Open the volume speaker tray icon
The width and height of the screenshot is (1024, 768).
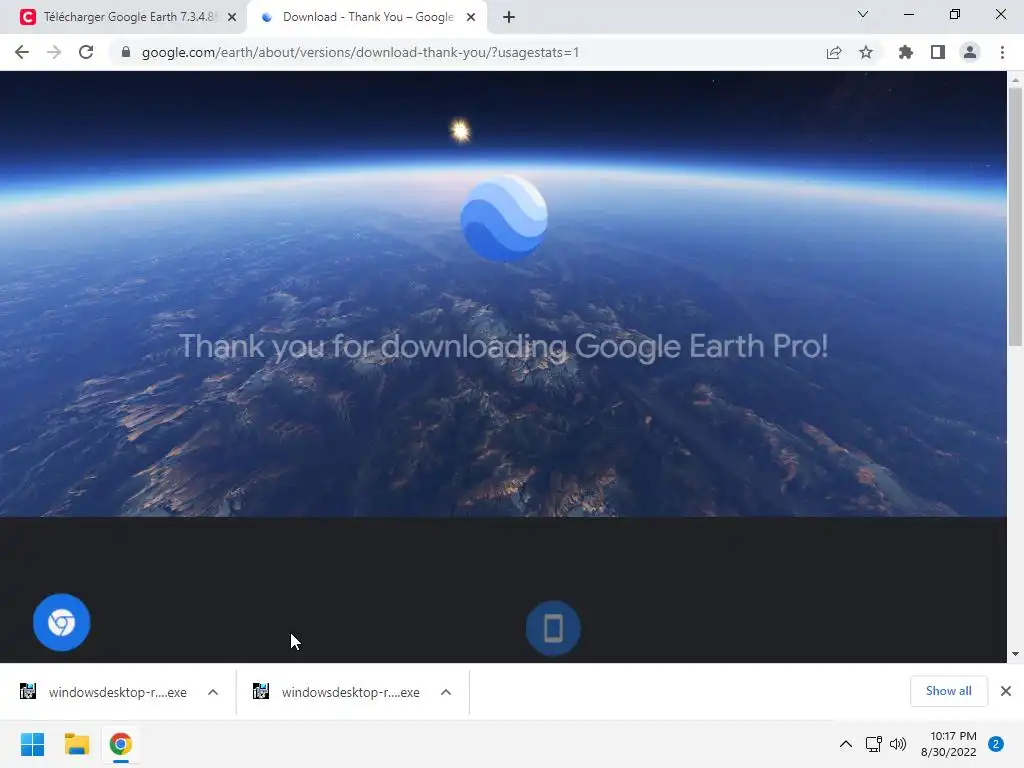click(x=898, y=744)
